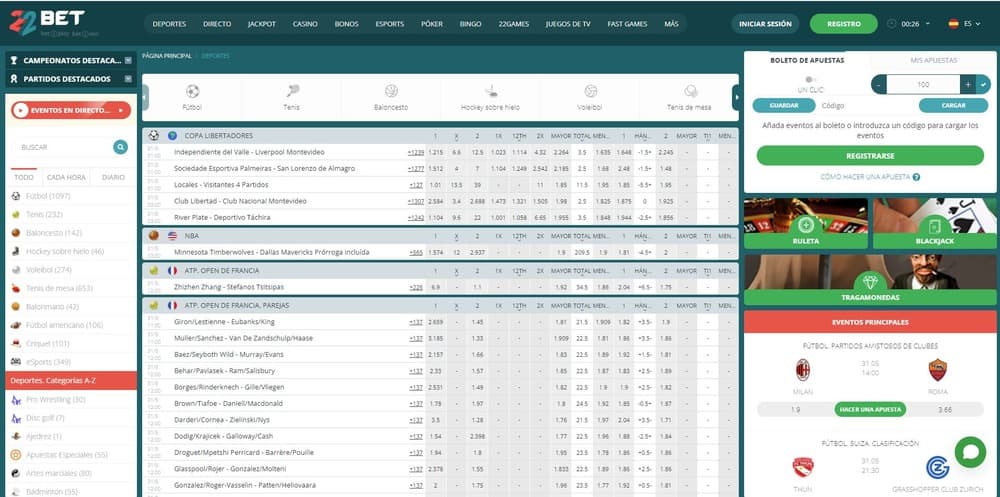
Task: Click the AC Milan team crest
Action: coord(802,370)
